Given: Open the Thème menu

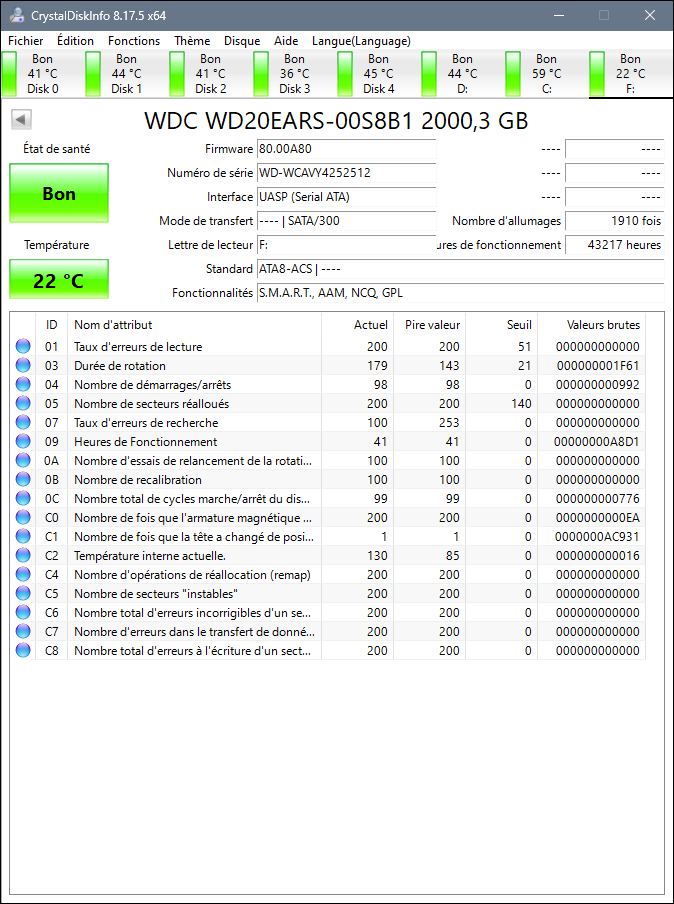Looking at the screenshot, I should 192,41.
